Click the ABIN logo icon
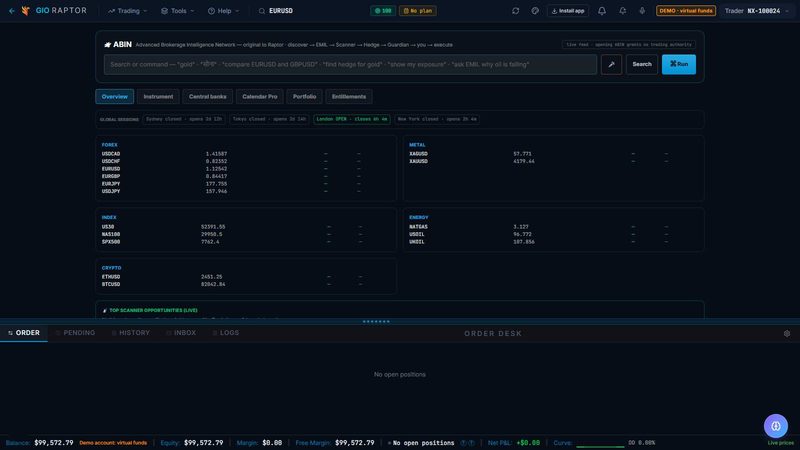Viewport: 800px width, 450px height. (108, 45)
